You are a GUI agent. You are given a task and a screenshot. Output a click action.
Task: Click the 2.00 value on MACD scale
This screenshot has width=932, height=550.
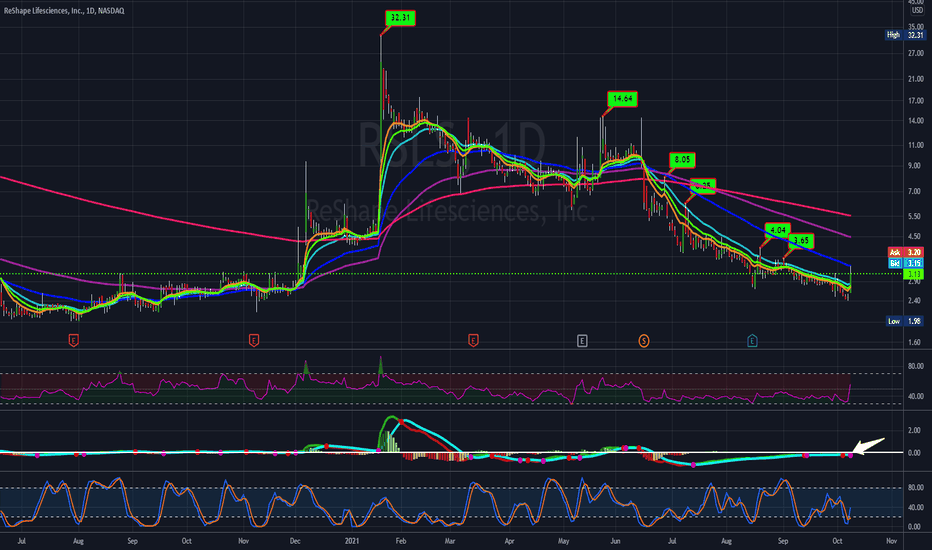(x=915, y=430)
